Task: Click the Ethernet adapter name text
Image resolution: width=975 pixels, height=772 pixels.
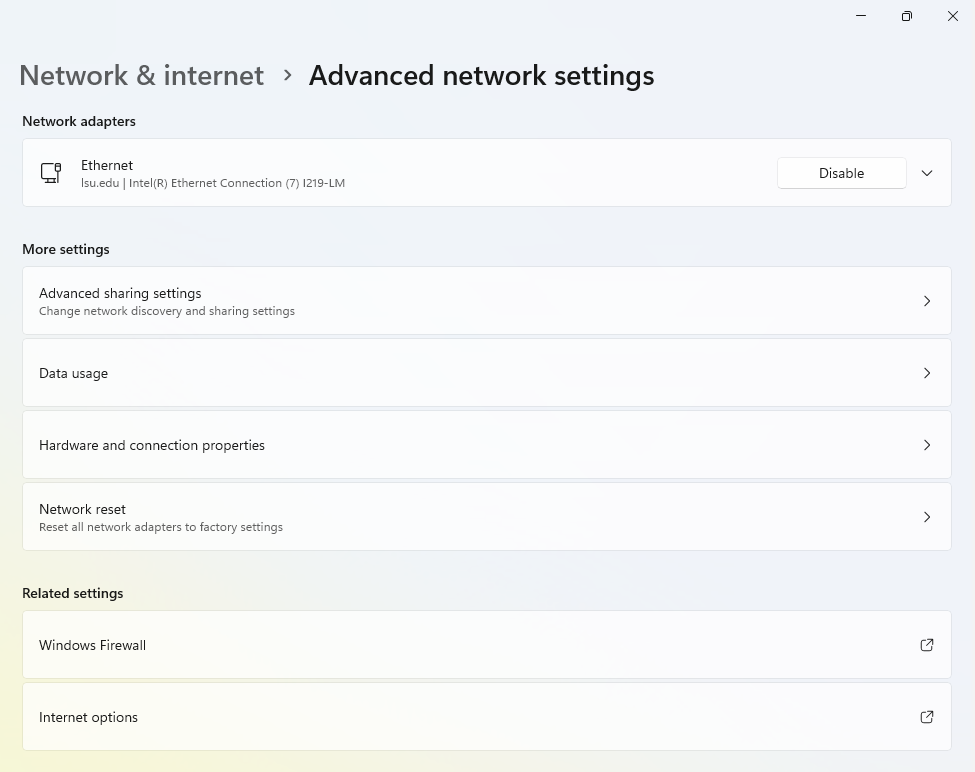Action: point(107,165)
